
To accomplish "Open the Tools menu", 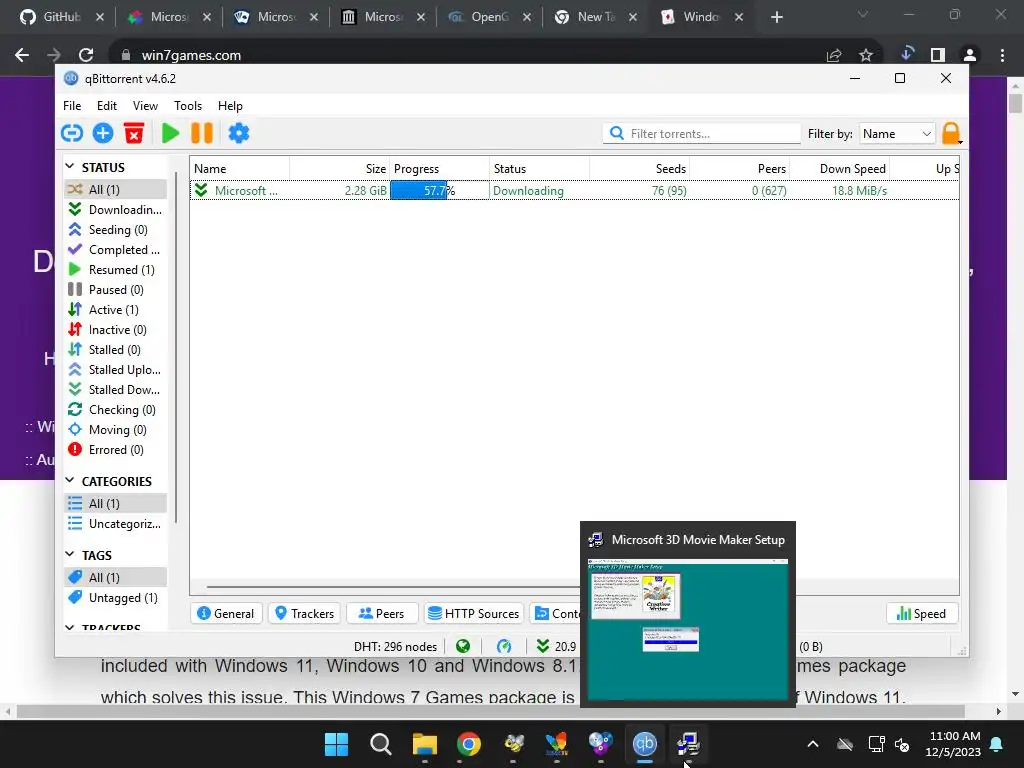I will (188, 106).
